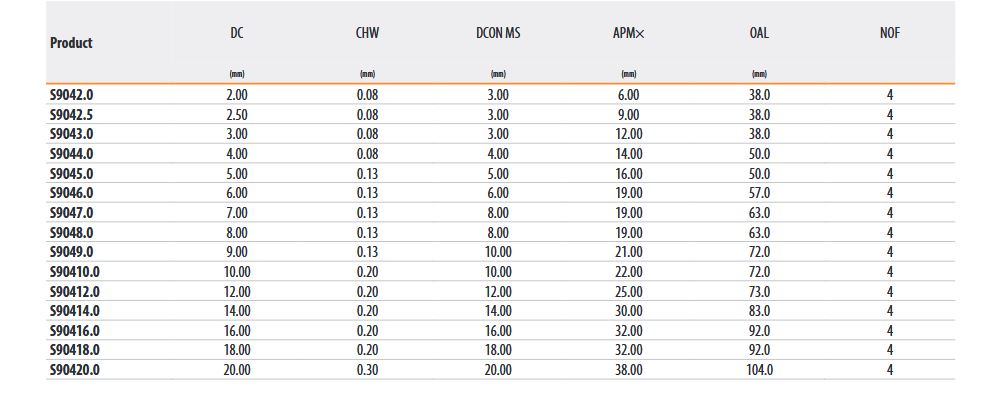This screenshot has height=394, width=1000.
Task: Click the OAL column header
Action: 759,33
